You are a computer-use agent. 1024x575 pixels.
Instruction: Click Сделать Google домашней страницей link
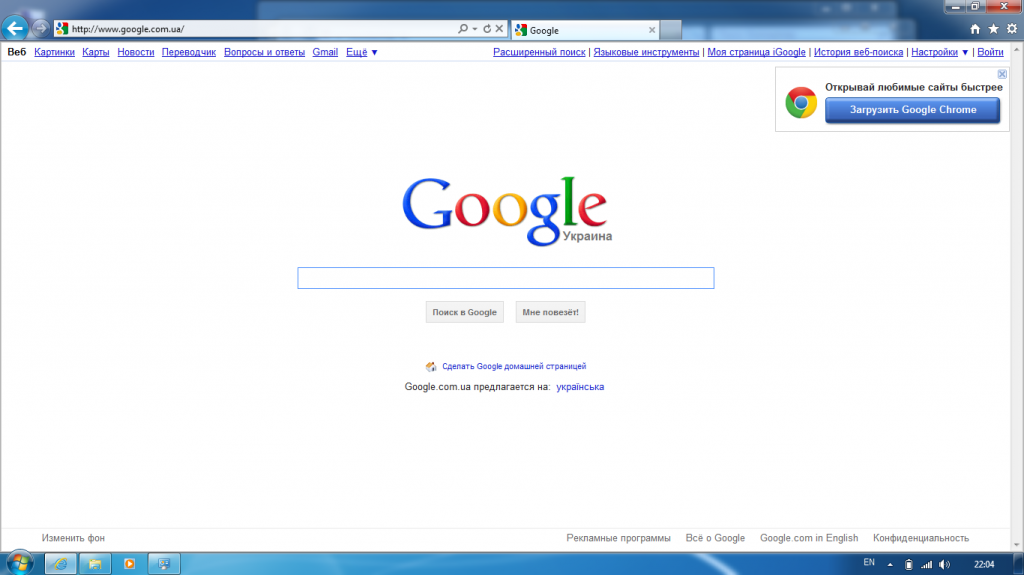[514, 367]
